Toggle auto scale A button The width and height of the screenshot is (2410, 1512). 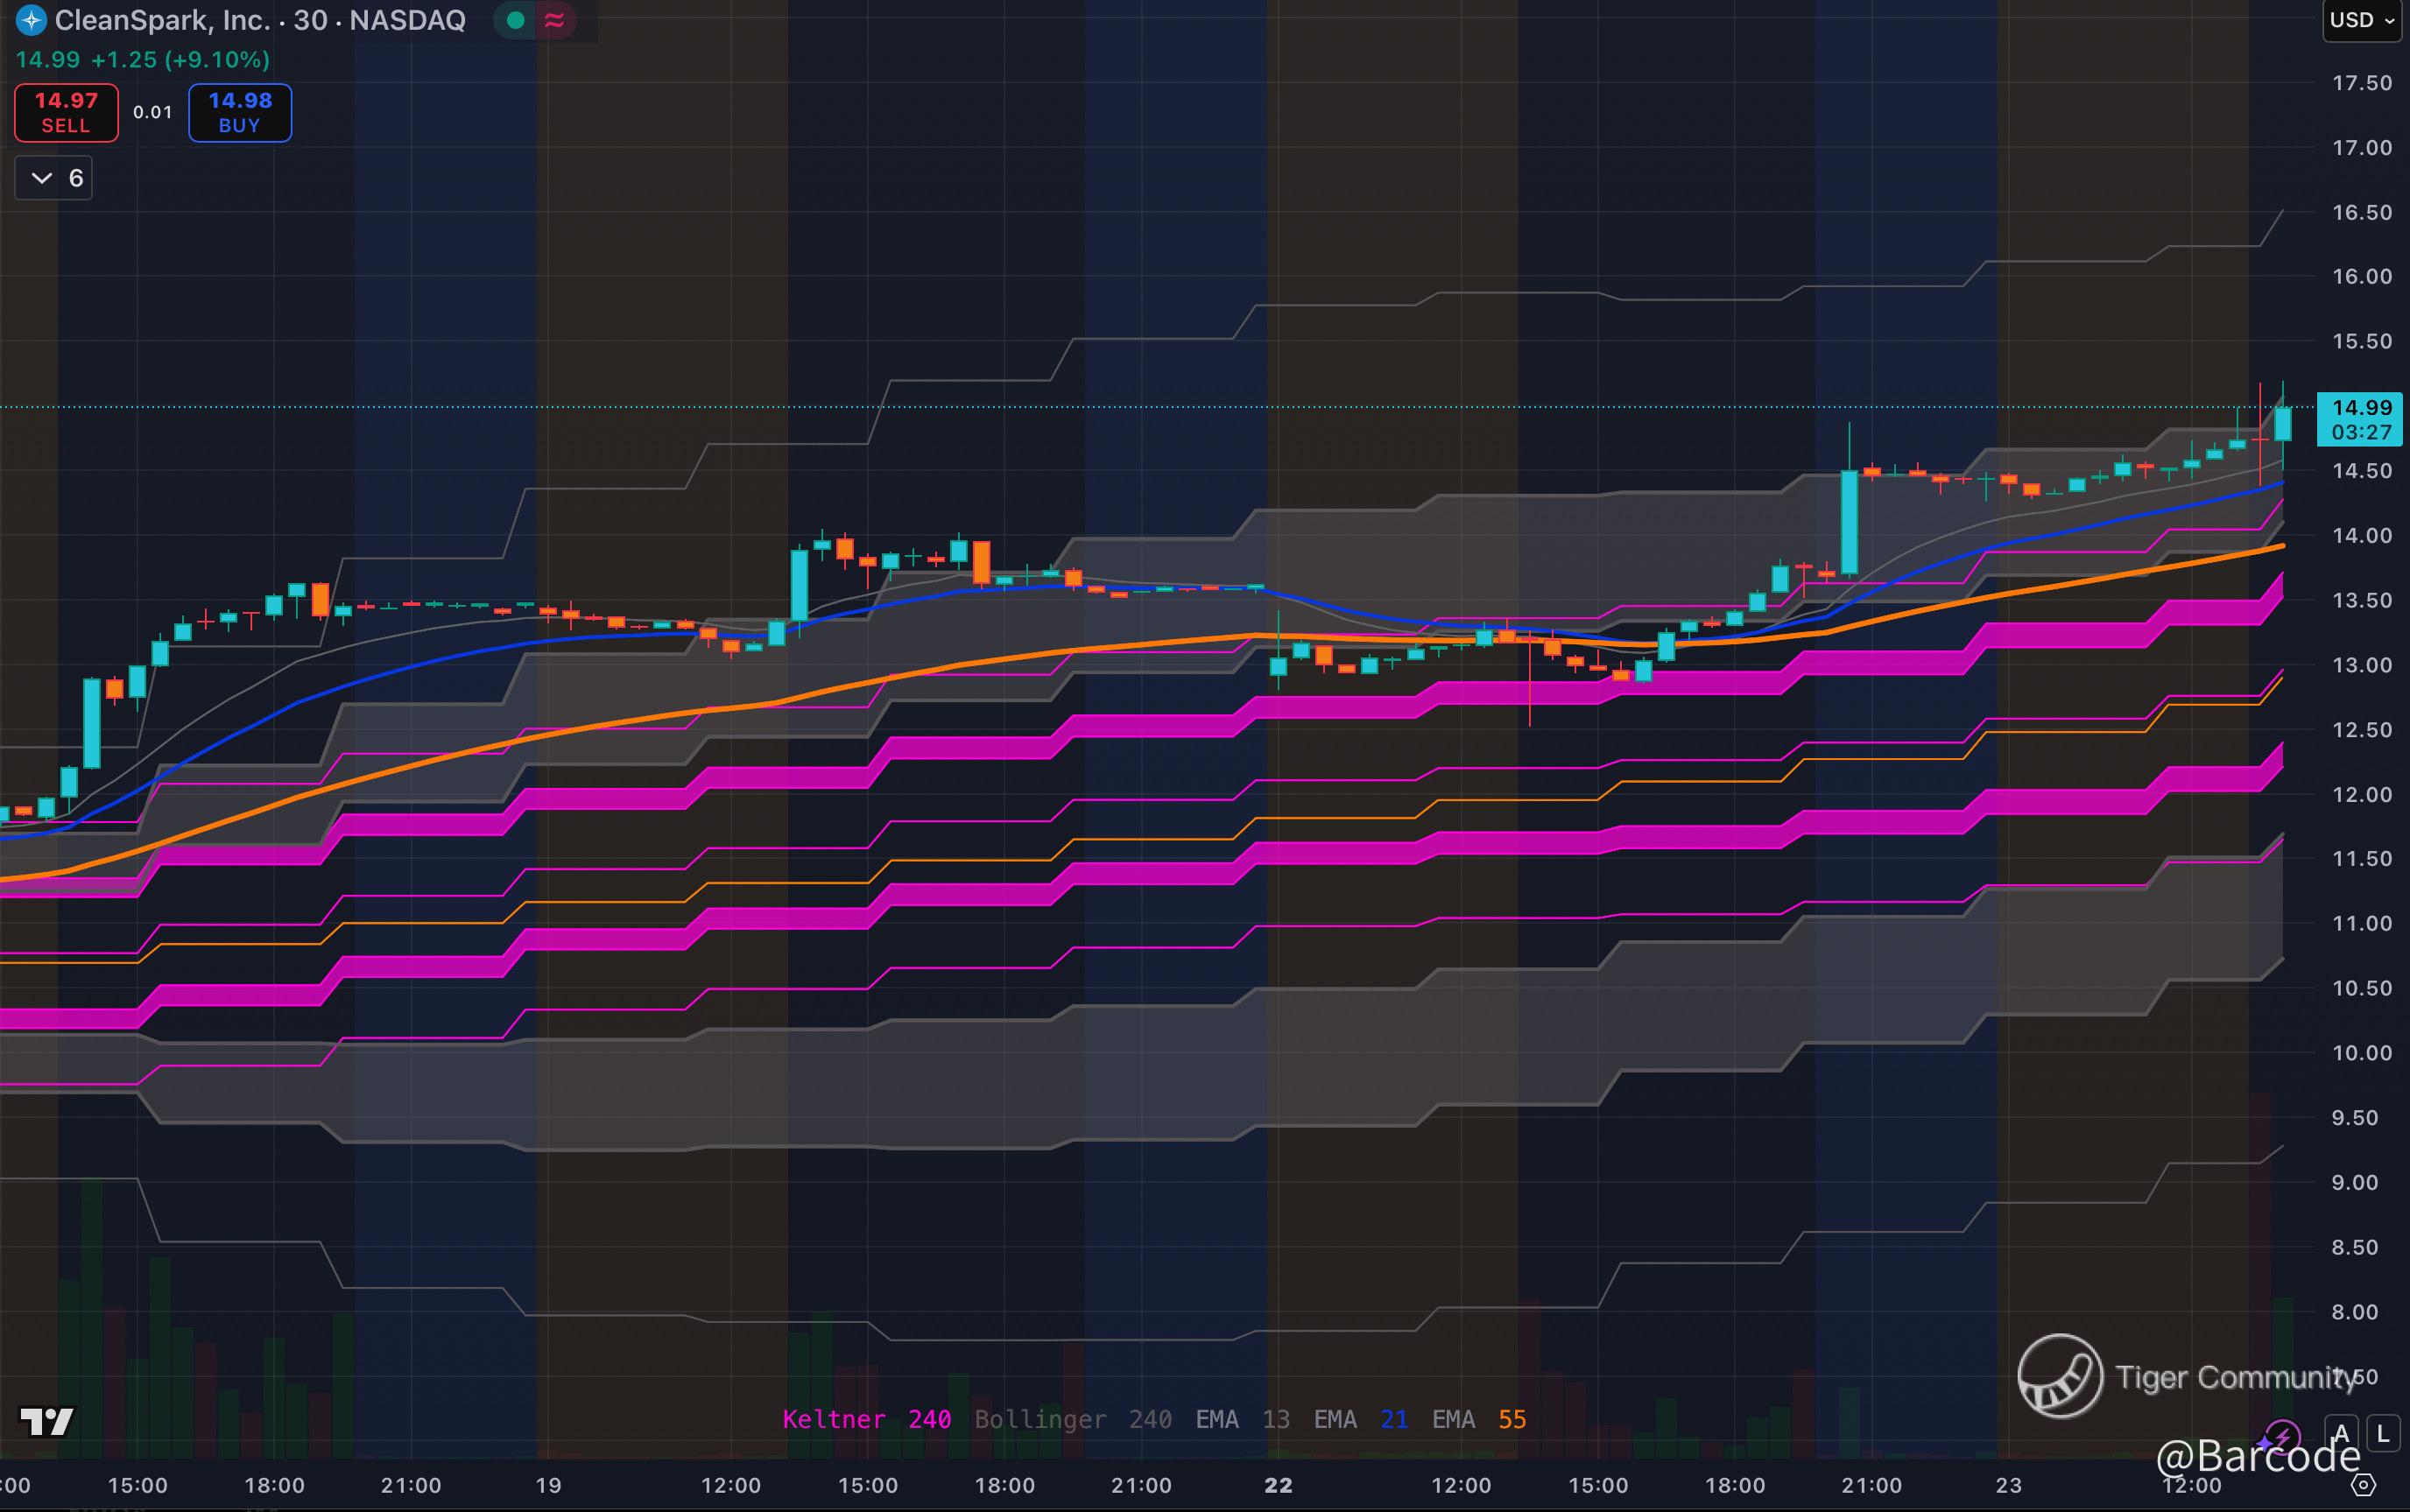click(2341, 1434)
